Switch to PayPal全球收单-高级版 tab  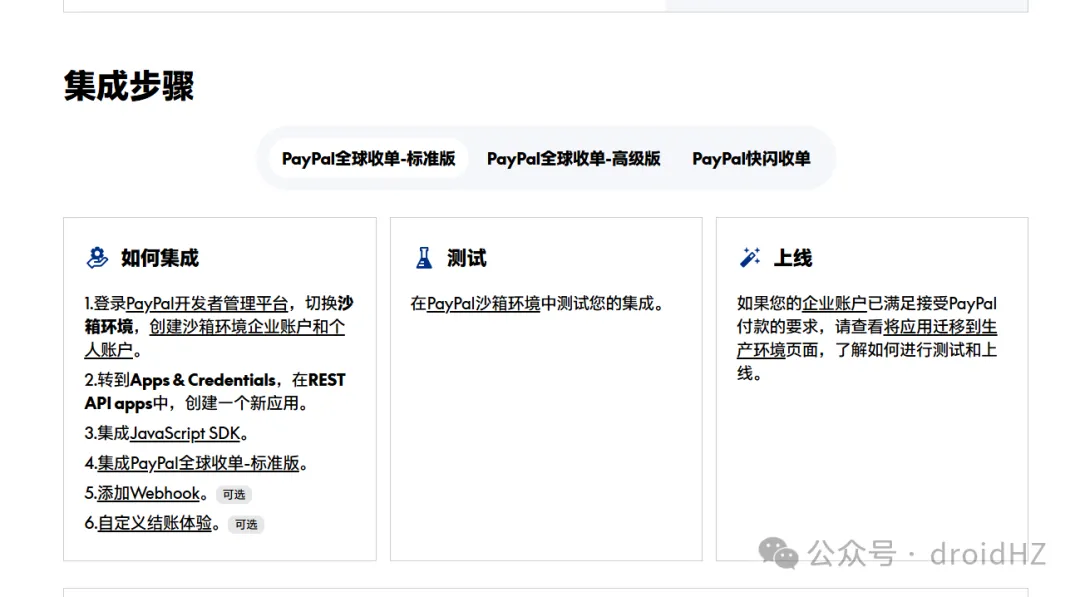573,159
